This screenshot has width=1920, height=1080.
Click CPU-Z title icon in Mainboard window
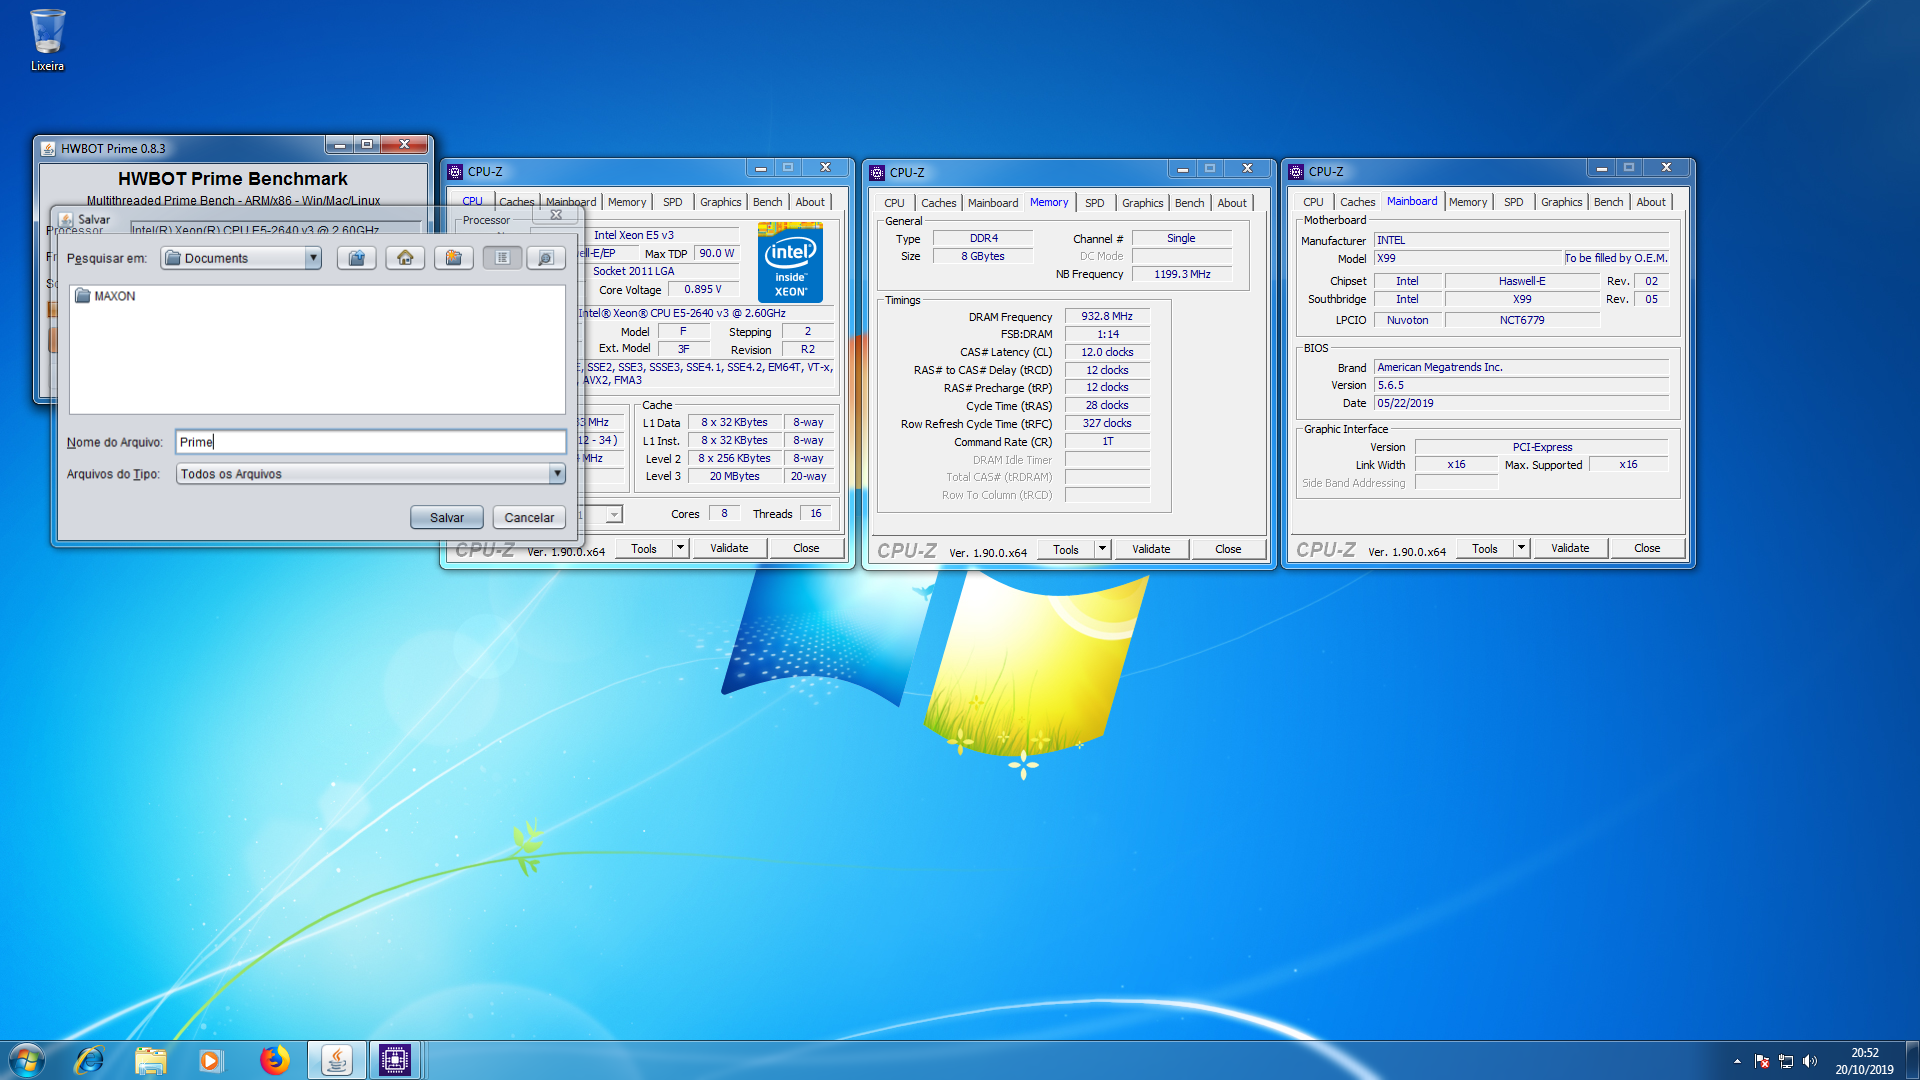click(x=1296, y=171)
